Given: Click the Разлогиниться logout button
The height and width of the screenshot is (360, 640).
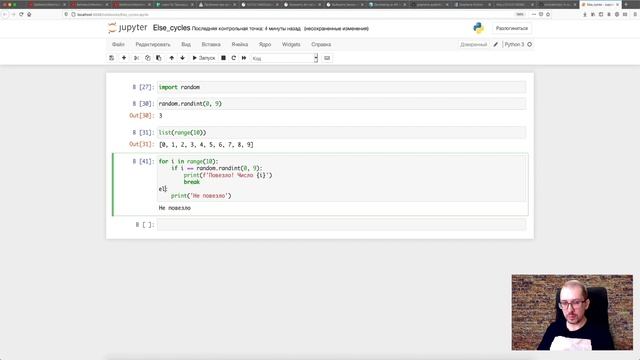Looking at the screenshot, I should [x=511, y=28].
